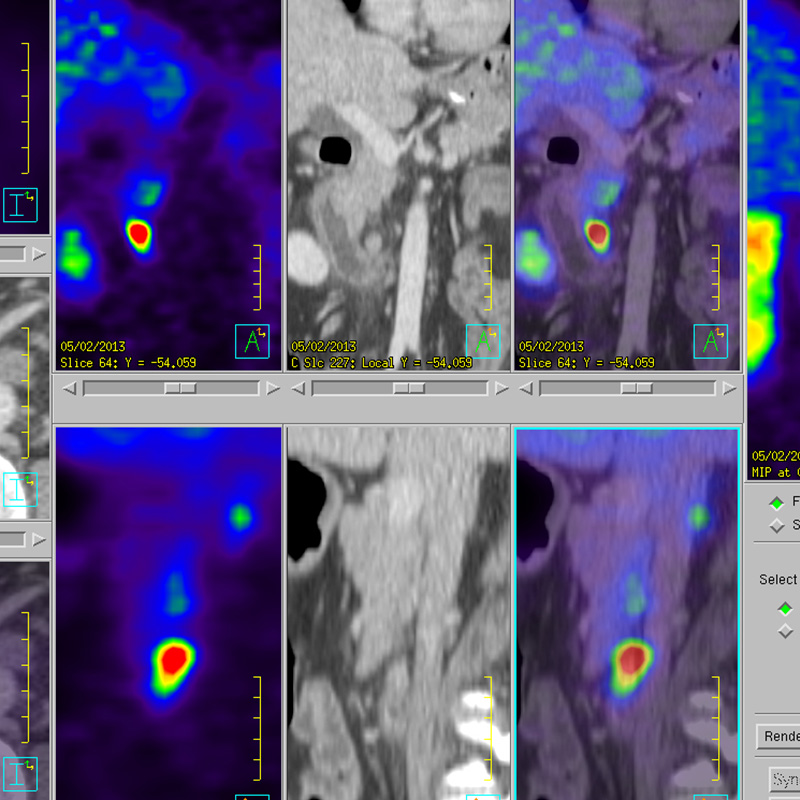Image resolution: width=800 pixels, height=800 pixels.
Task: Click the 'I' orientation icon on the fused axial strip
Action: click(x=20, y=774)
